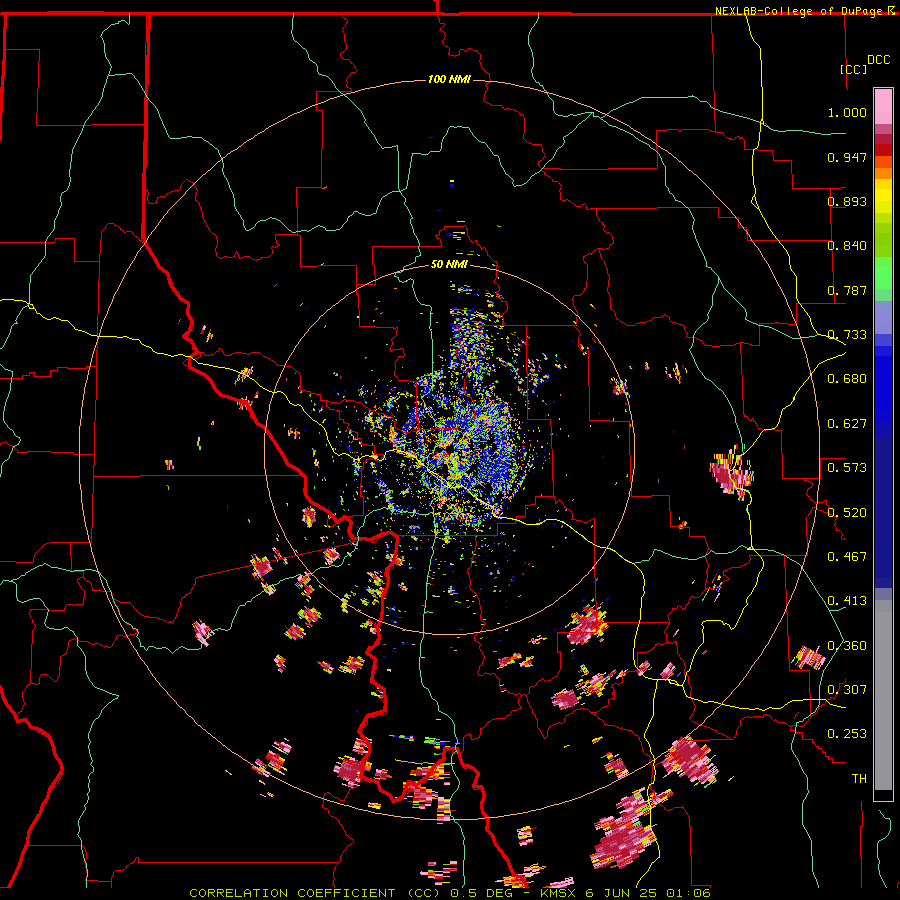The width and height of the screenshot is (900, 900).
Task: Click the 0.840 scale value
Action: (x=847, y=246)
